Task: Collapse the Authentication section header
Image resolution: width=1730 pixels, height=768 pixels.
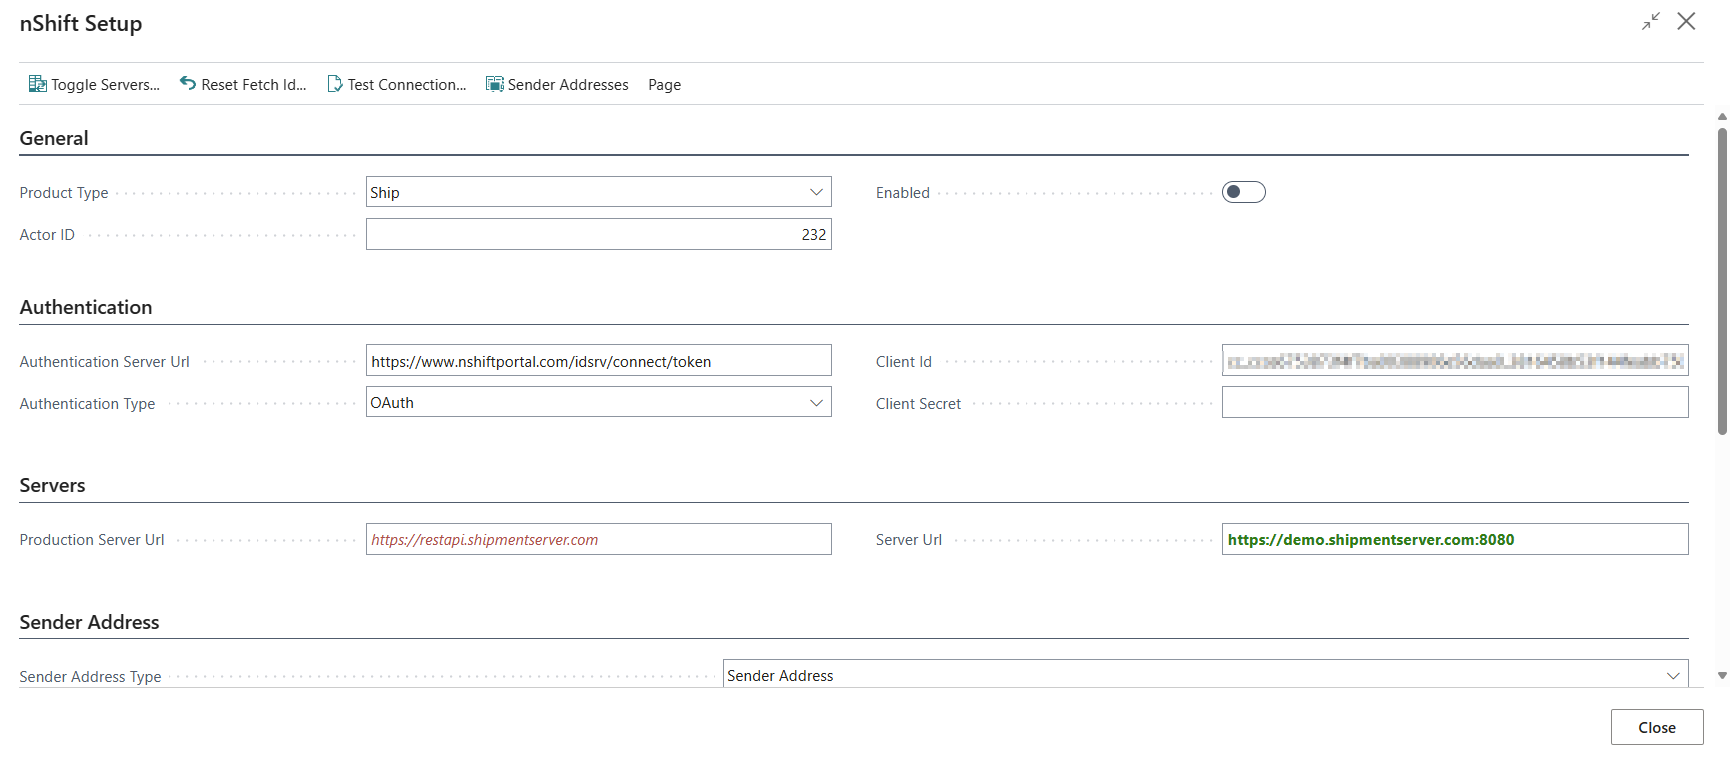Action: 86,307
